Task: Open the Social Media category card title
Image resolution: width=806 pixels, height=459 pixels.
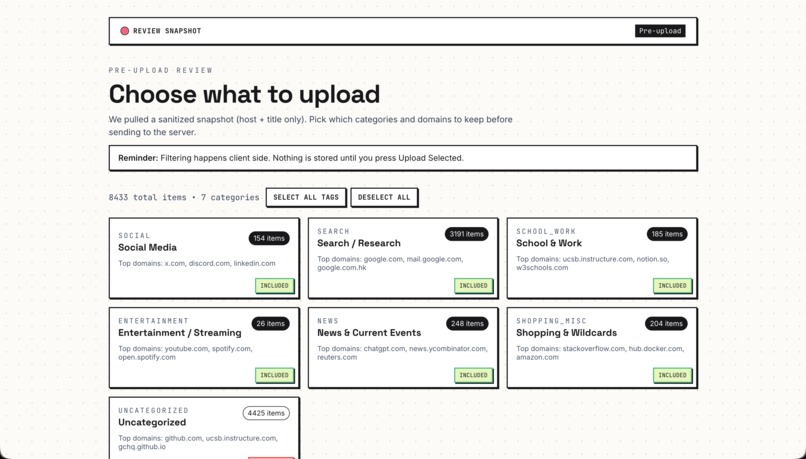Action: click(x=148, y=247)
